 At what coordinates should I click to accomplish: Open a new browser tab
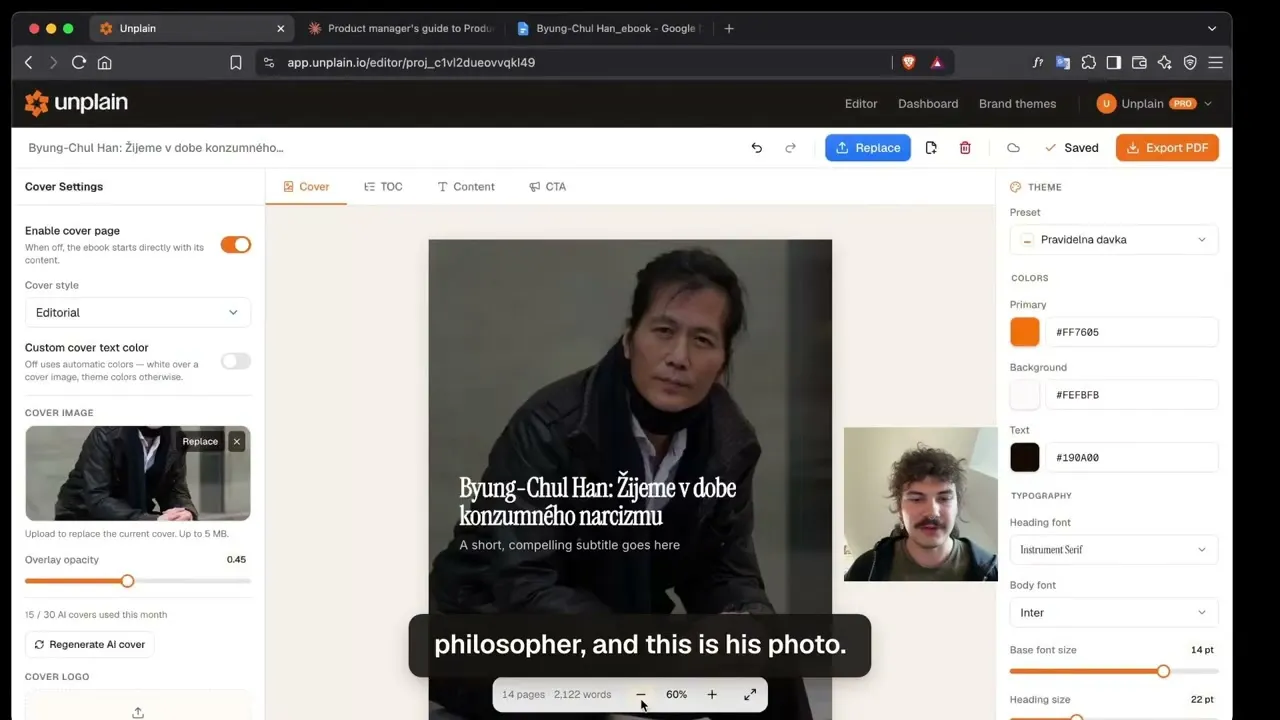[x=729, y=28]
